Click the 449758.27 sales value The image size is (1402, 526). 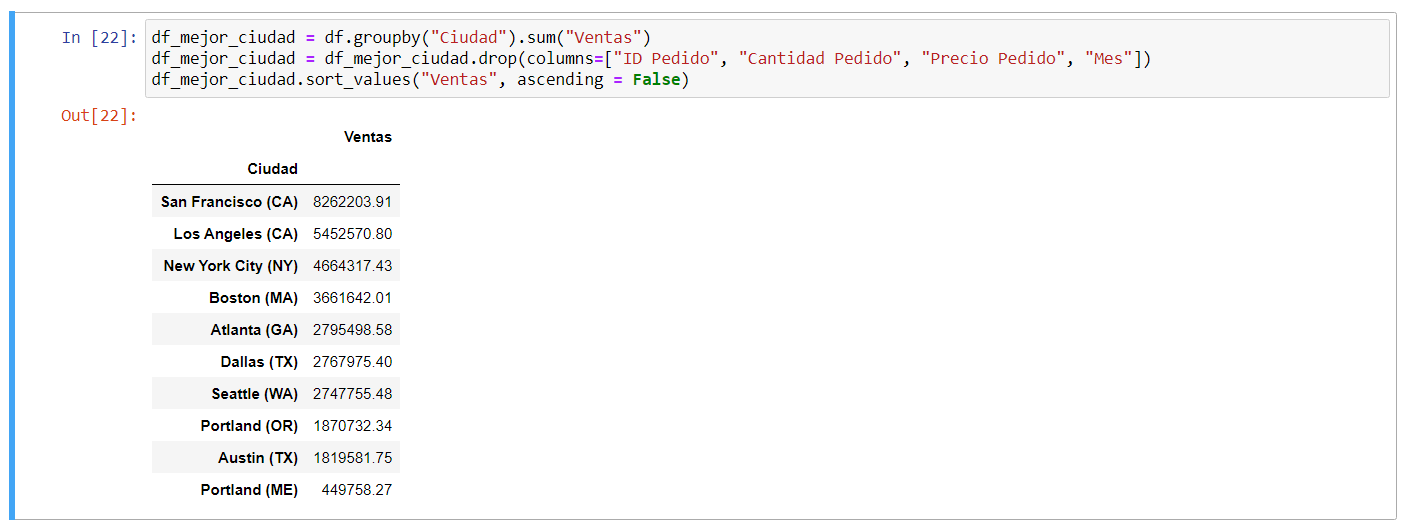356,490
